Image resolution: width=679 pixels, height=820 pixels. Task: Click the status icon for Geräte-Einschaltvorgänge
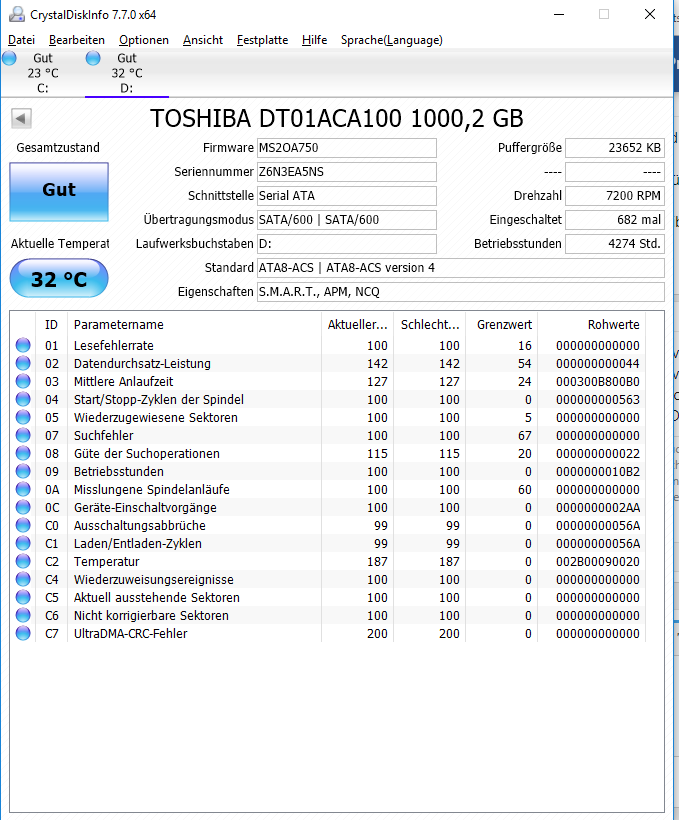(23, 507)
